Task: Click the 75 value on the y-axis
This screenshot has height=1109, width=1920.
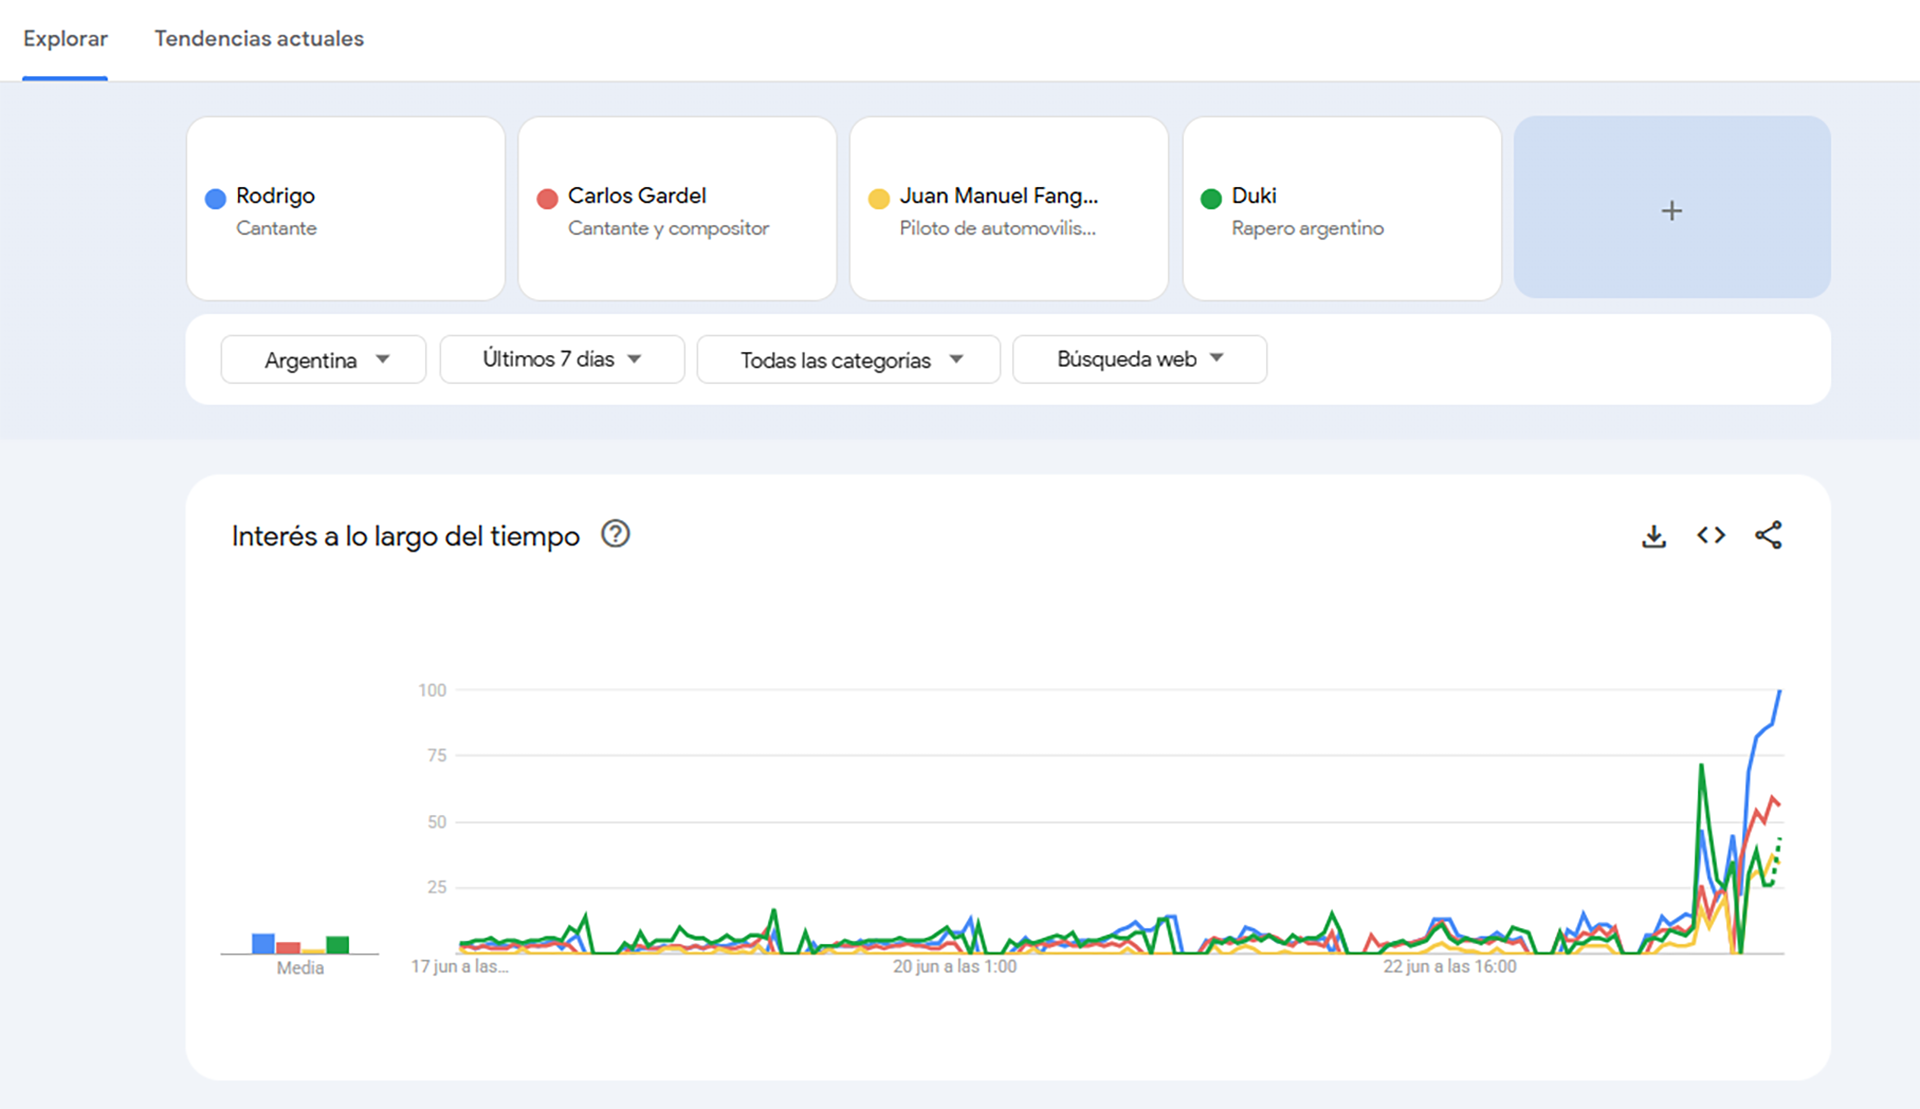Action: 437,756
